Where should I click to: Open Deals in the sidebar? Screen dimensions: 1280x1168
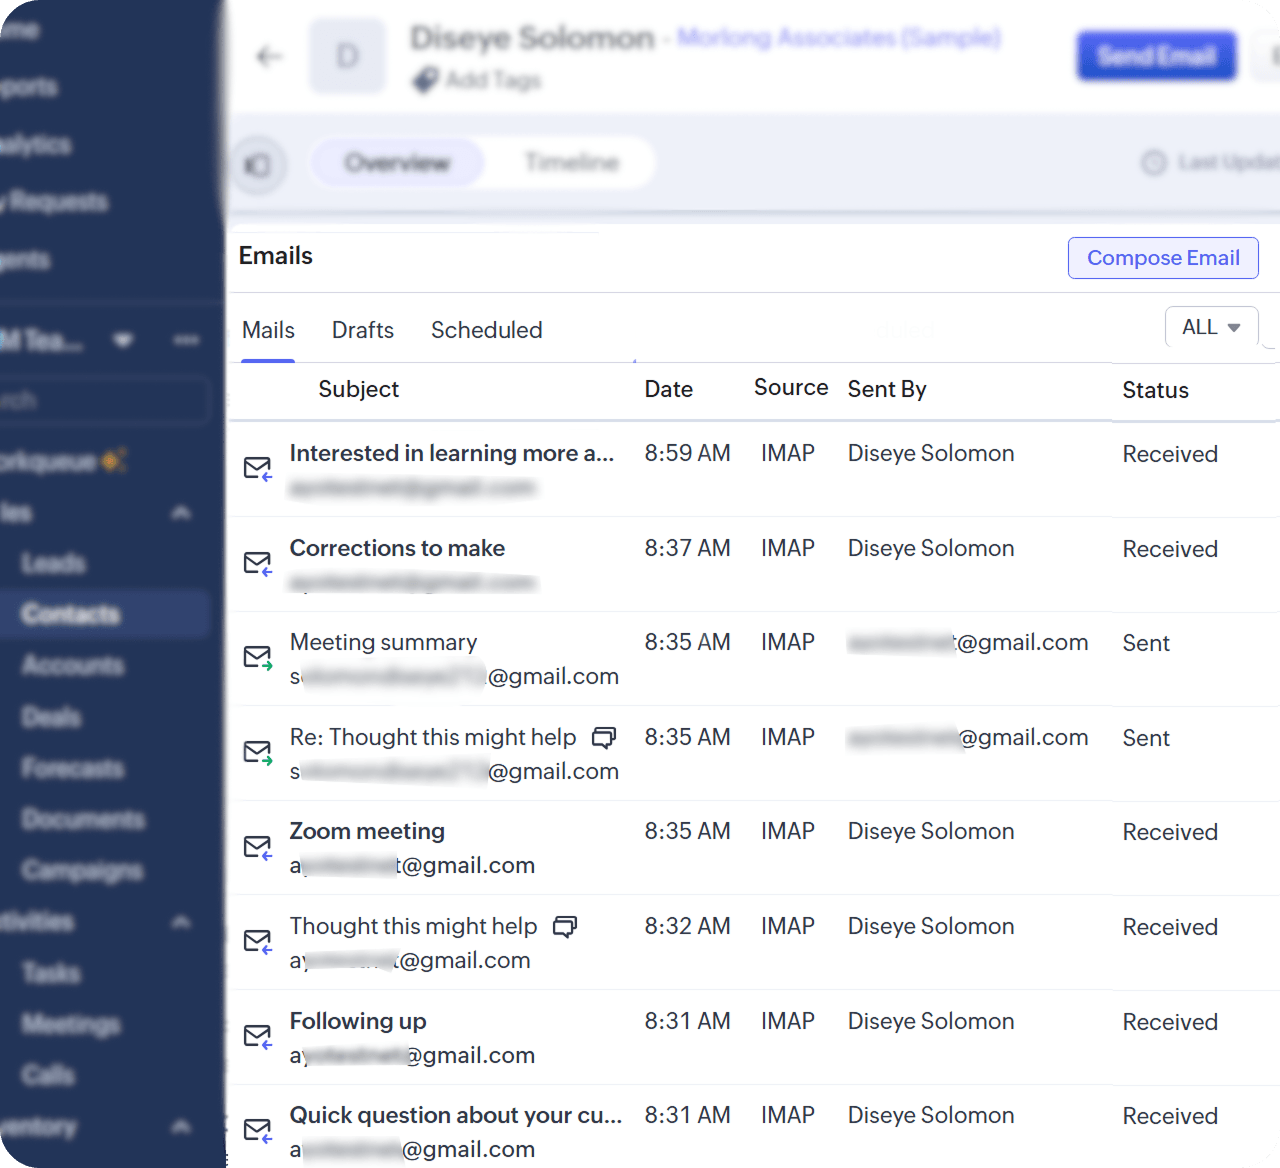click(52, 717)
